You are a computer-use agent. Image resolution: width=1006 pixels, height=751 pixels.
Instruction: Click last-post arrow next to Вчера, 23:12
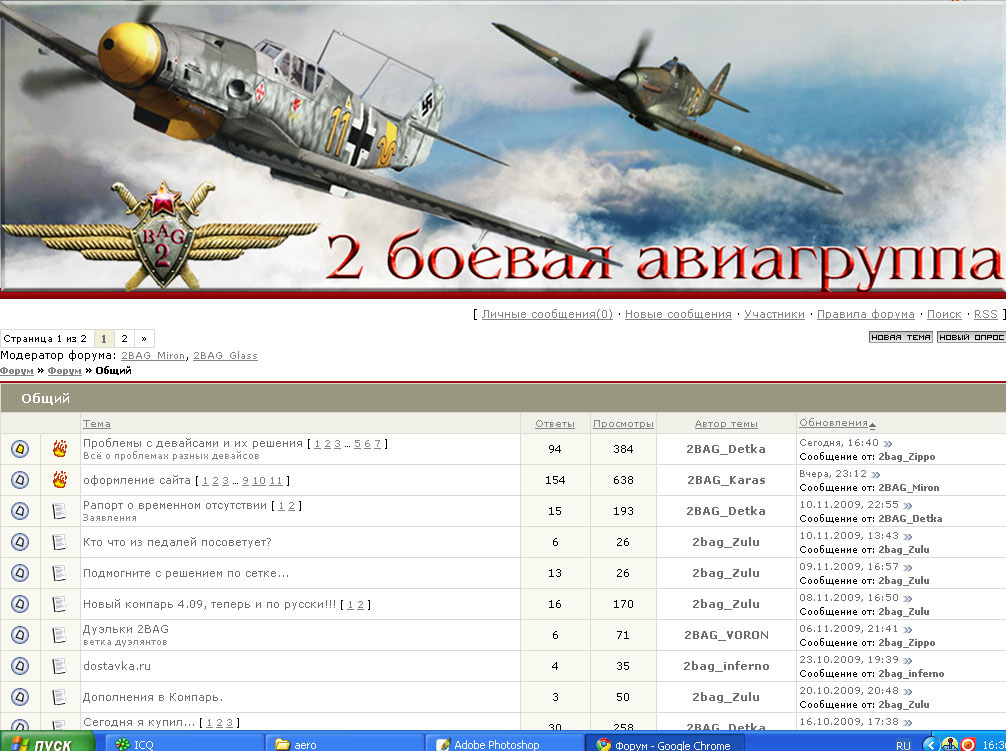point(876,474)
